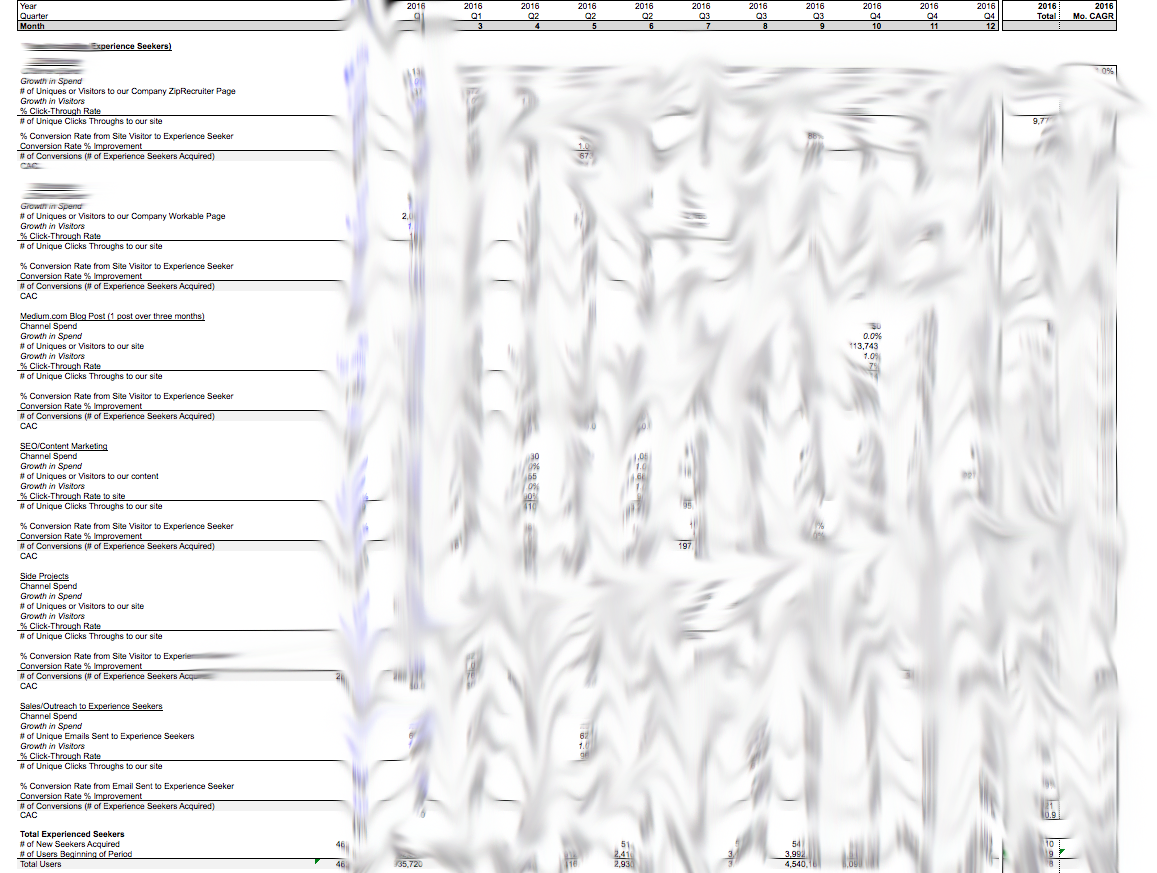The height and width of the screenshot is (873, 1157).
Task: Select '# of Users Beginning of Period' label
Action: coord(76,854)
